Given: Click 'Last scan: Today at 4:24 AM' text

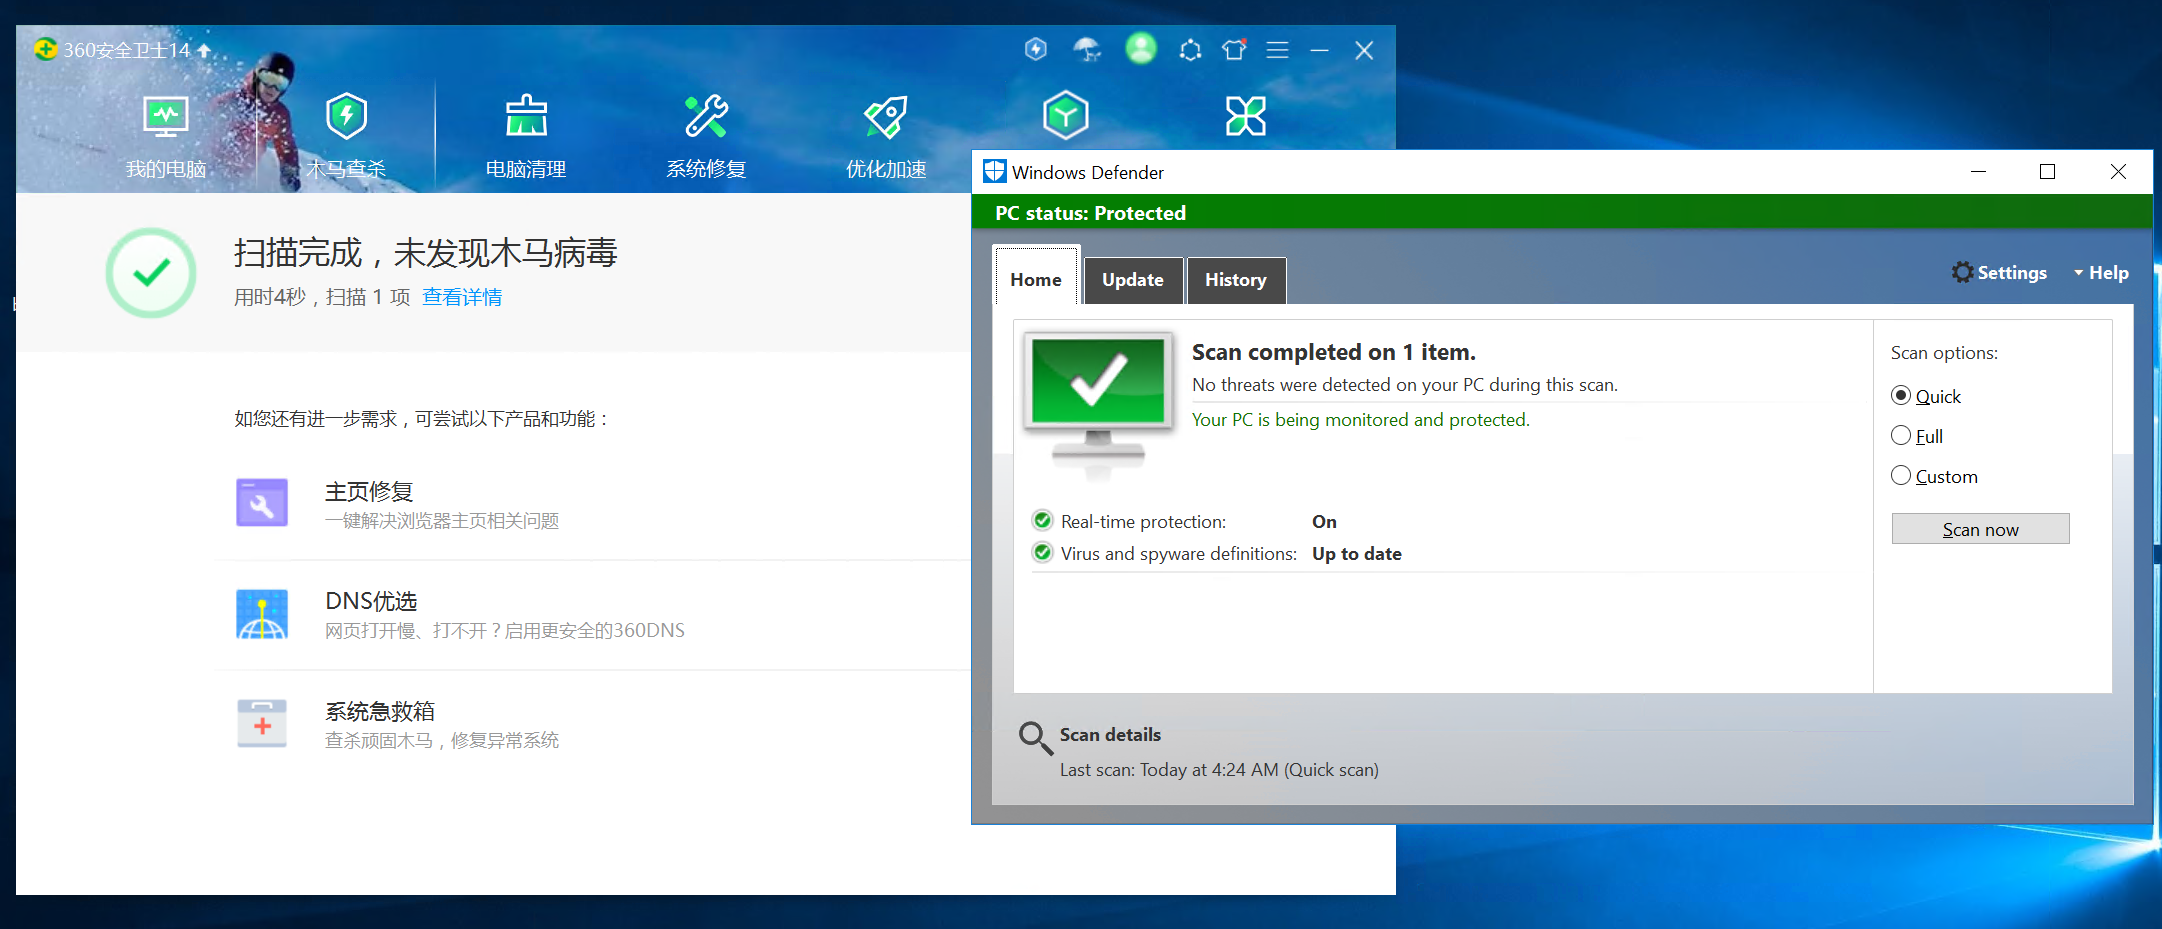Looking at the screenshot, I should coord(1219,769).
